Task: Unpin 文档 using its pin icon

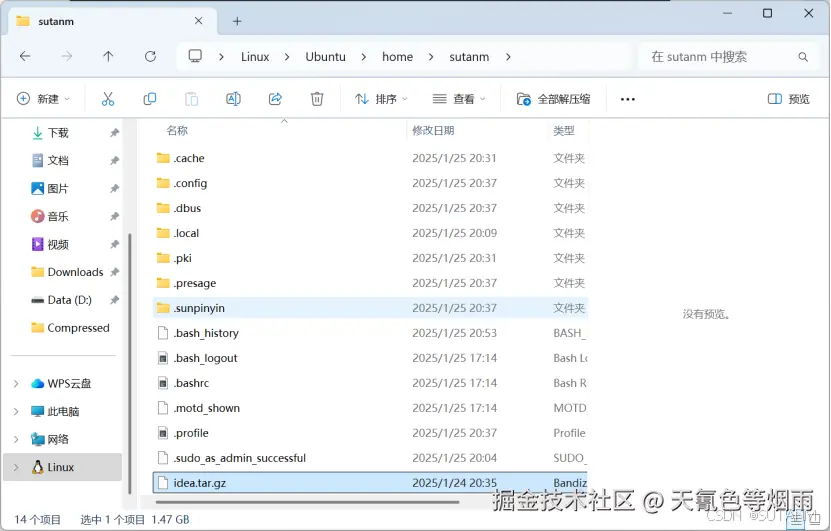Action: pyautogui.click(x=114, y=161)
